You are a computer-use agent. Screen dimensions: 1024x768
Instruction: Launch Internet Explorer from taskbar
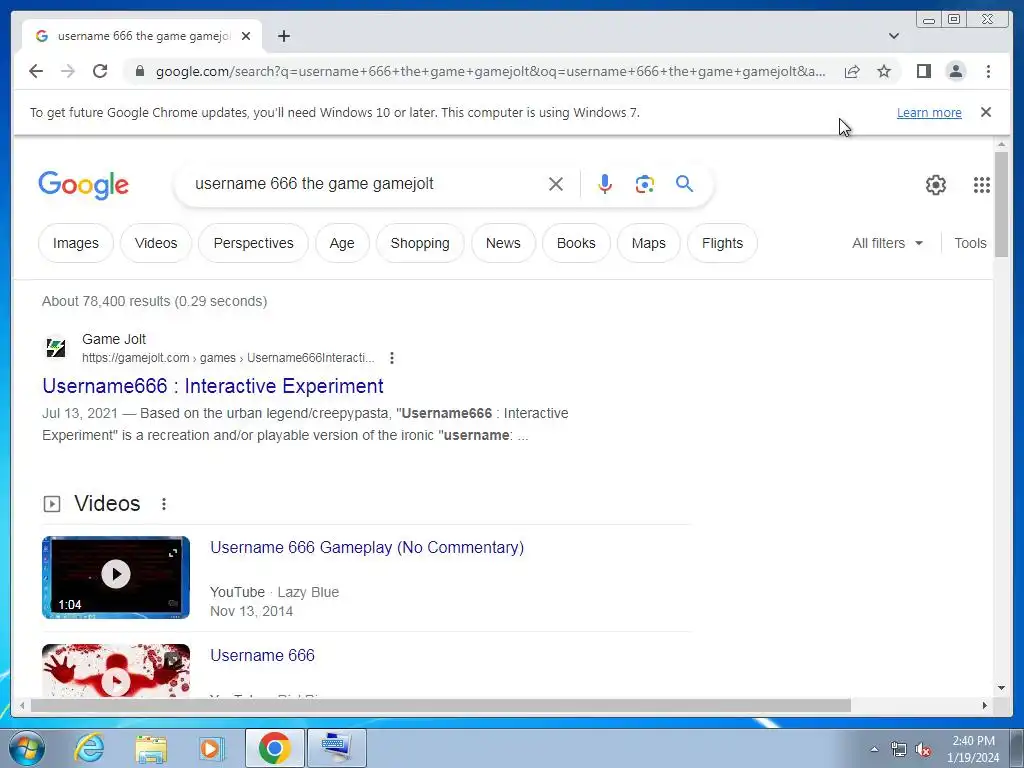89,748
